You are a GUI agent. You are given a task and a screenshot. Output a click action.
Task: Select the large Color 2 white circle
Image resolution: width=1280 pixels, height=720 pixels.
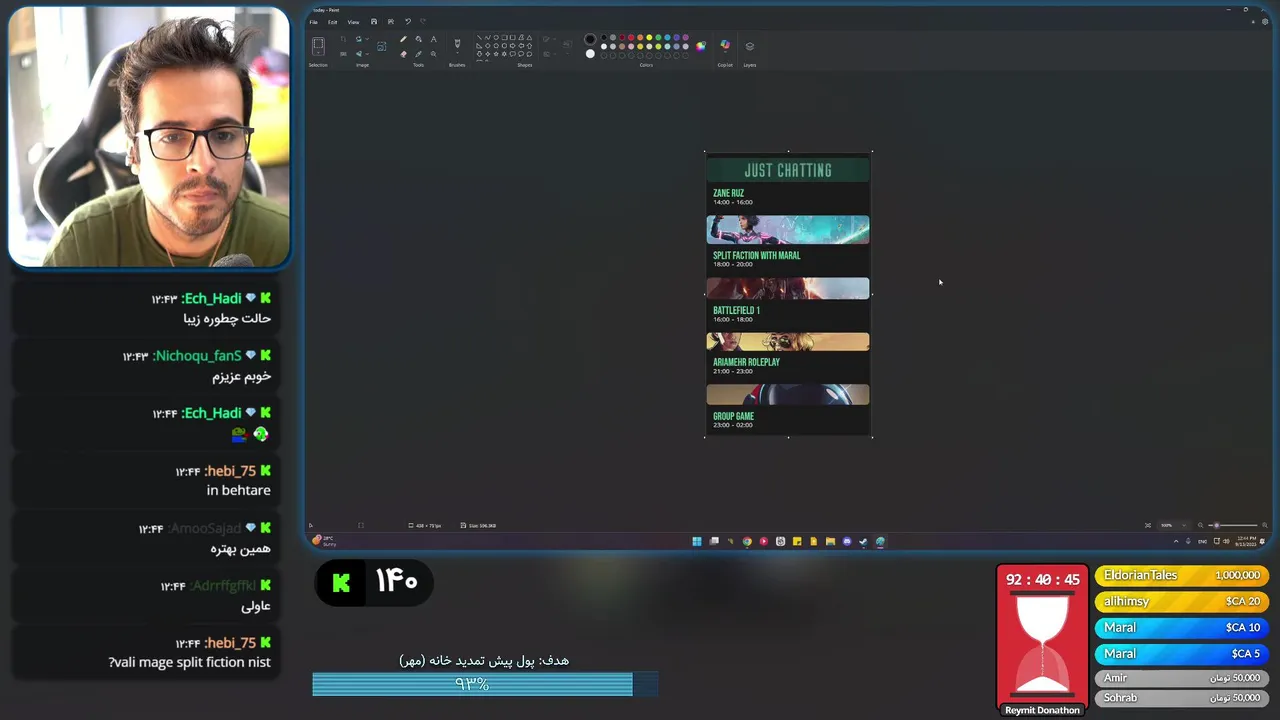coord(590,54)
